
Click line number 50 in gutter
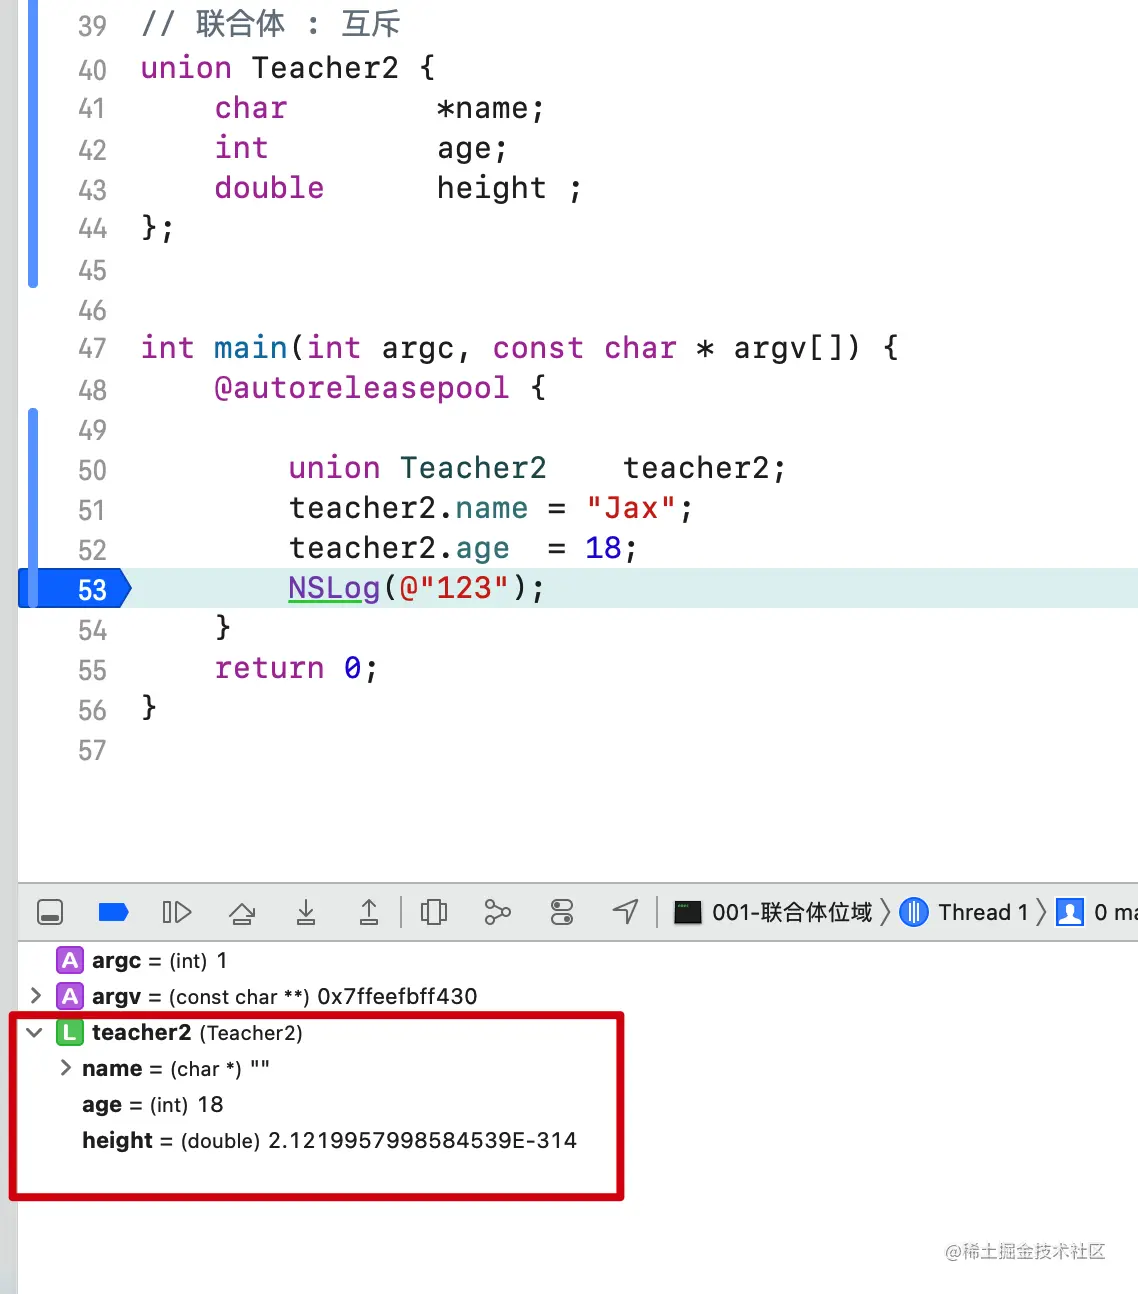[92, 470]
